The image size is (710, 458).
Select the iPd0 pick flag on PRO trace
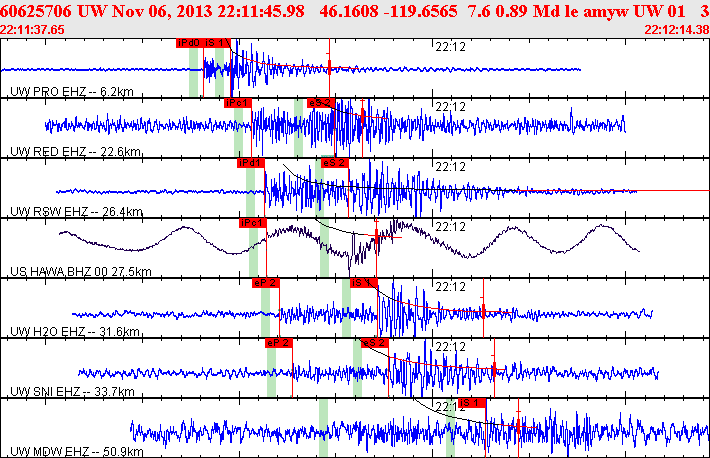190,43
